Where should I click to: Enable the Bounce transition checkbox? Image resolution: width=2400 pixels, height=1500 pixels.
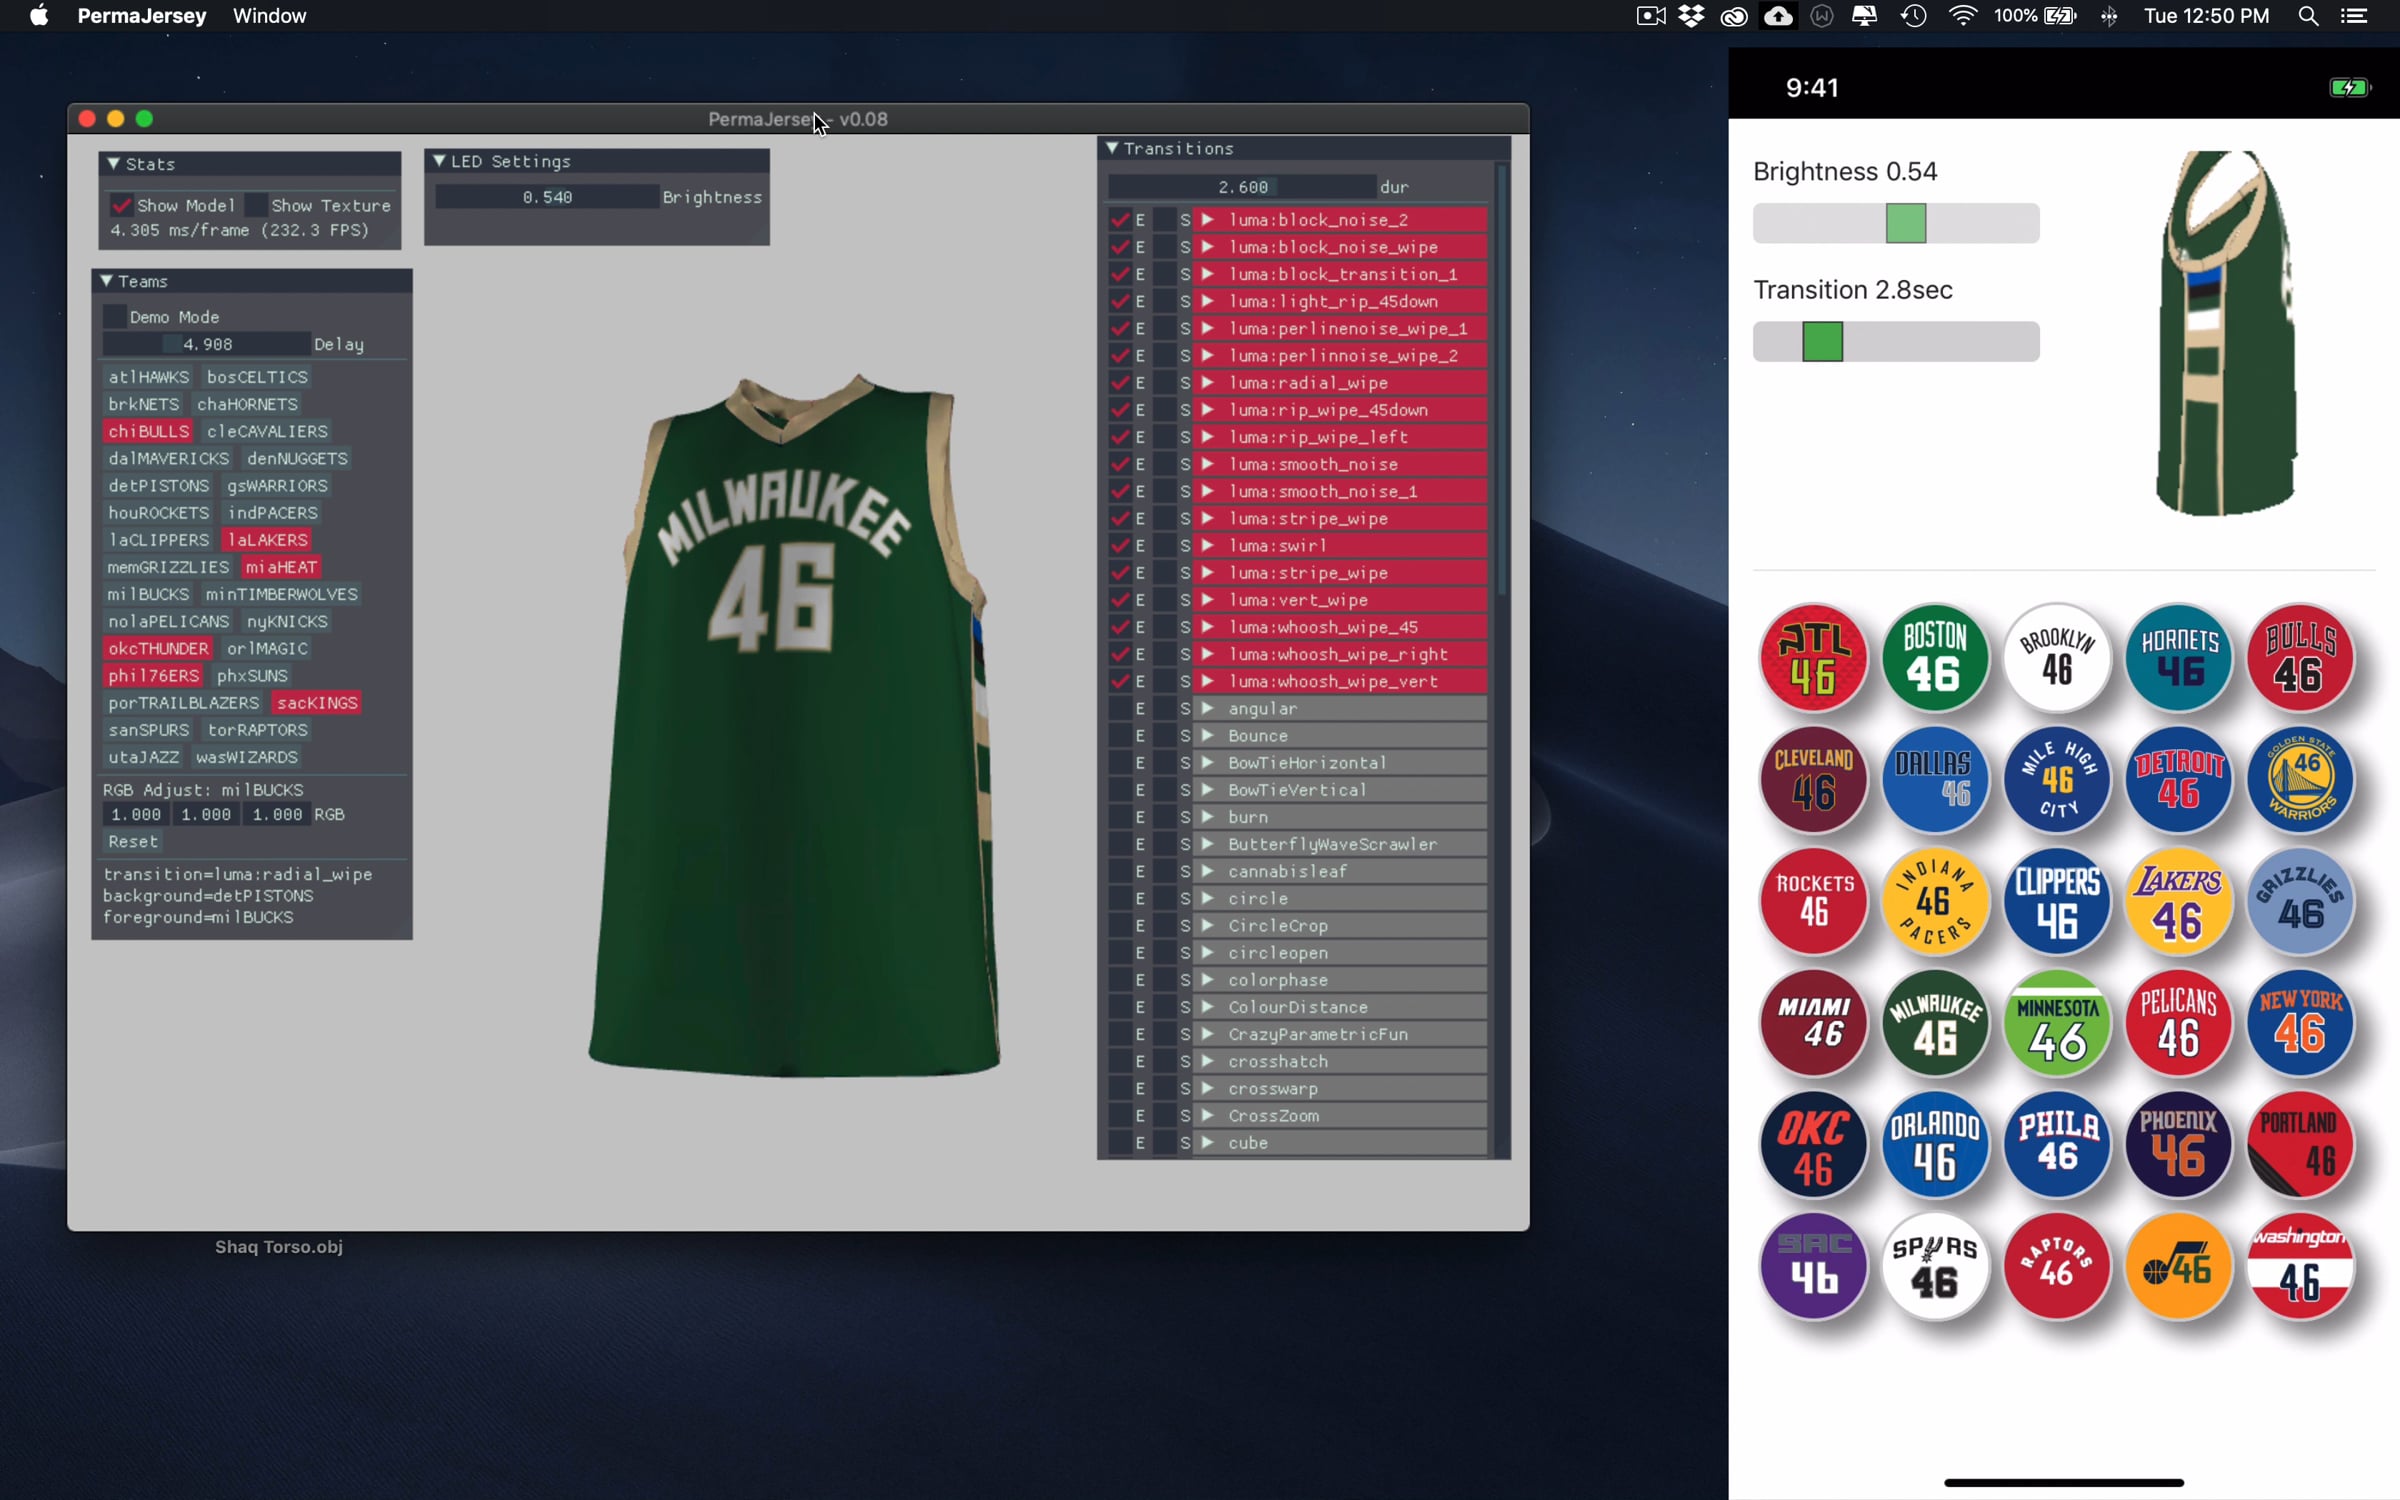tap(1119, 735)
